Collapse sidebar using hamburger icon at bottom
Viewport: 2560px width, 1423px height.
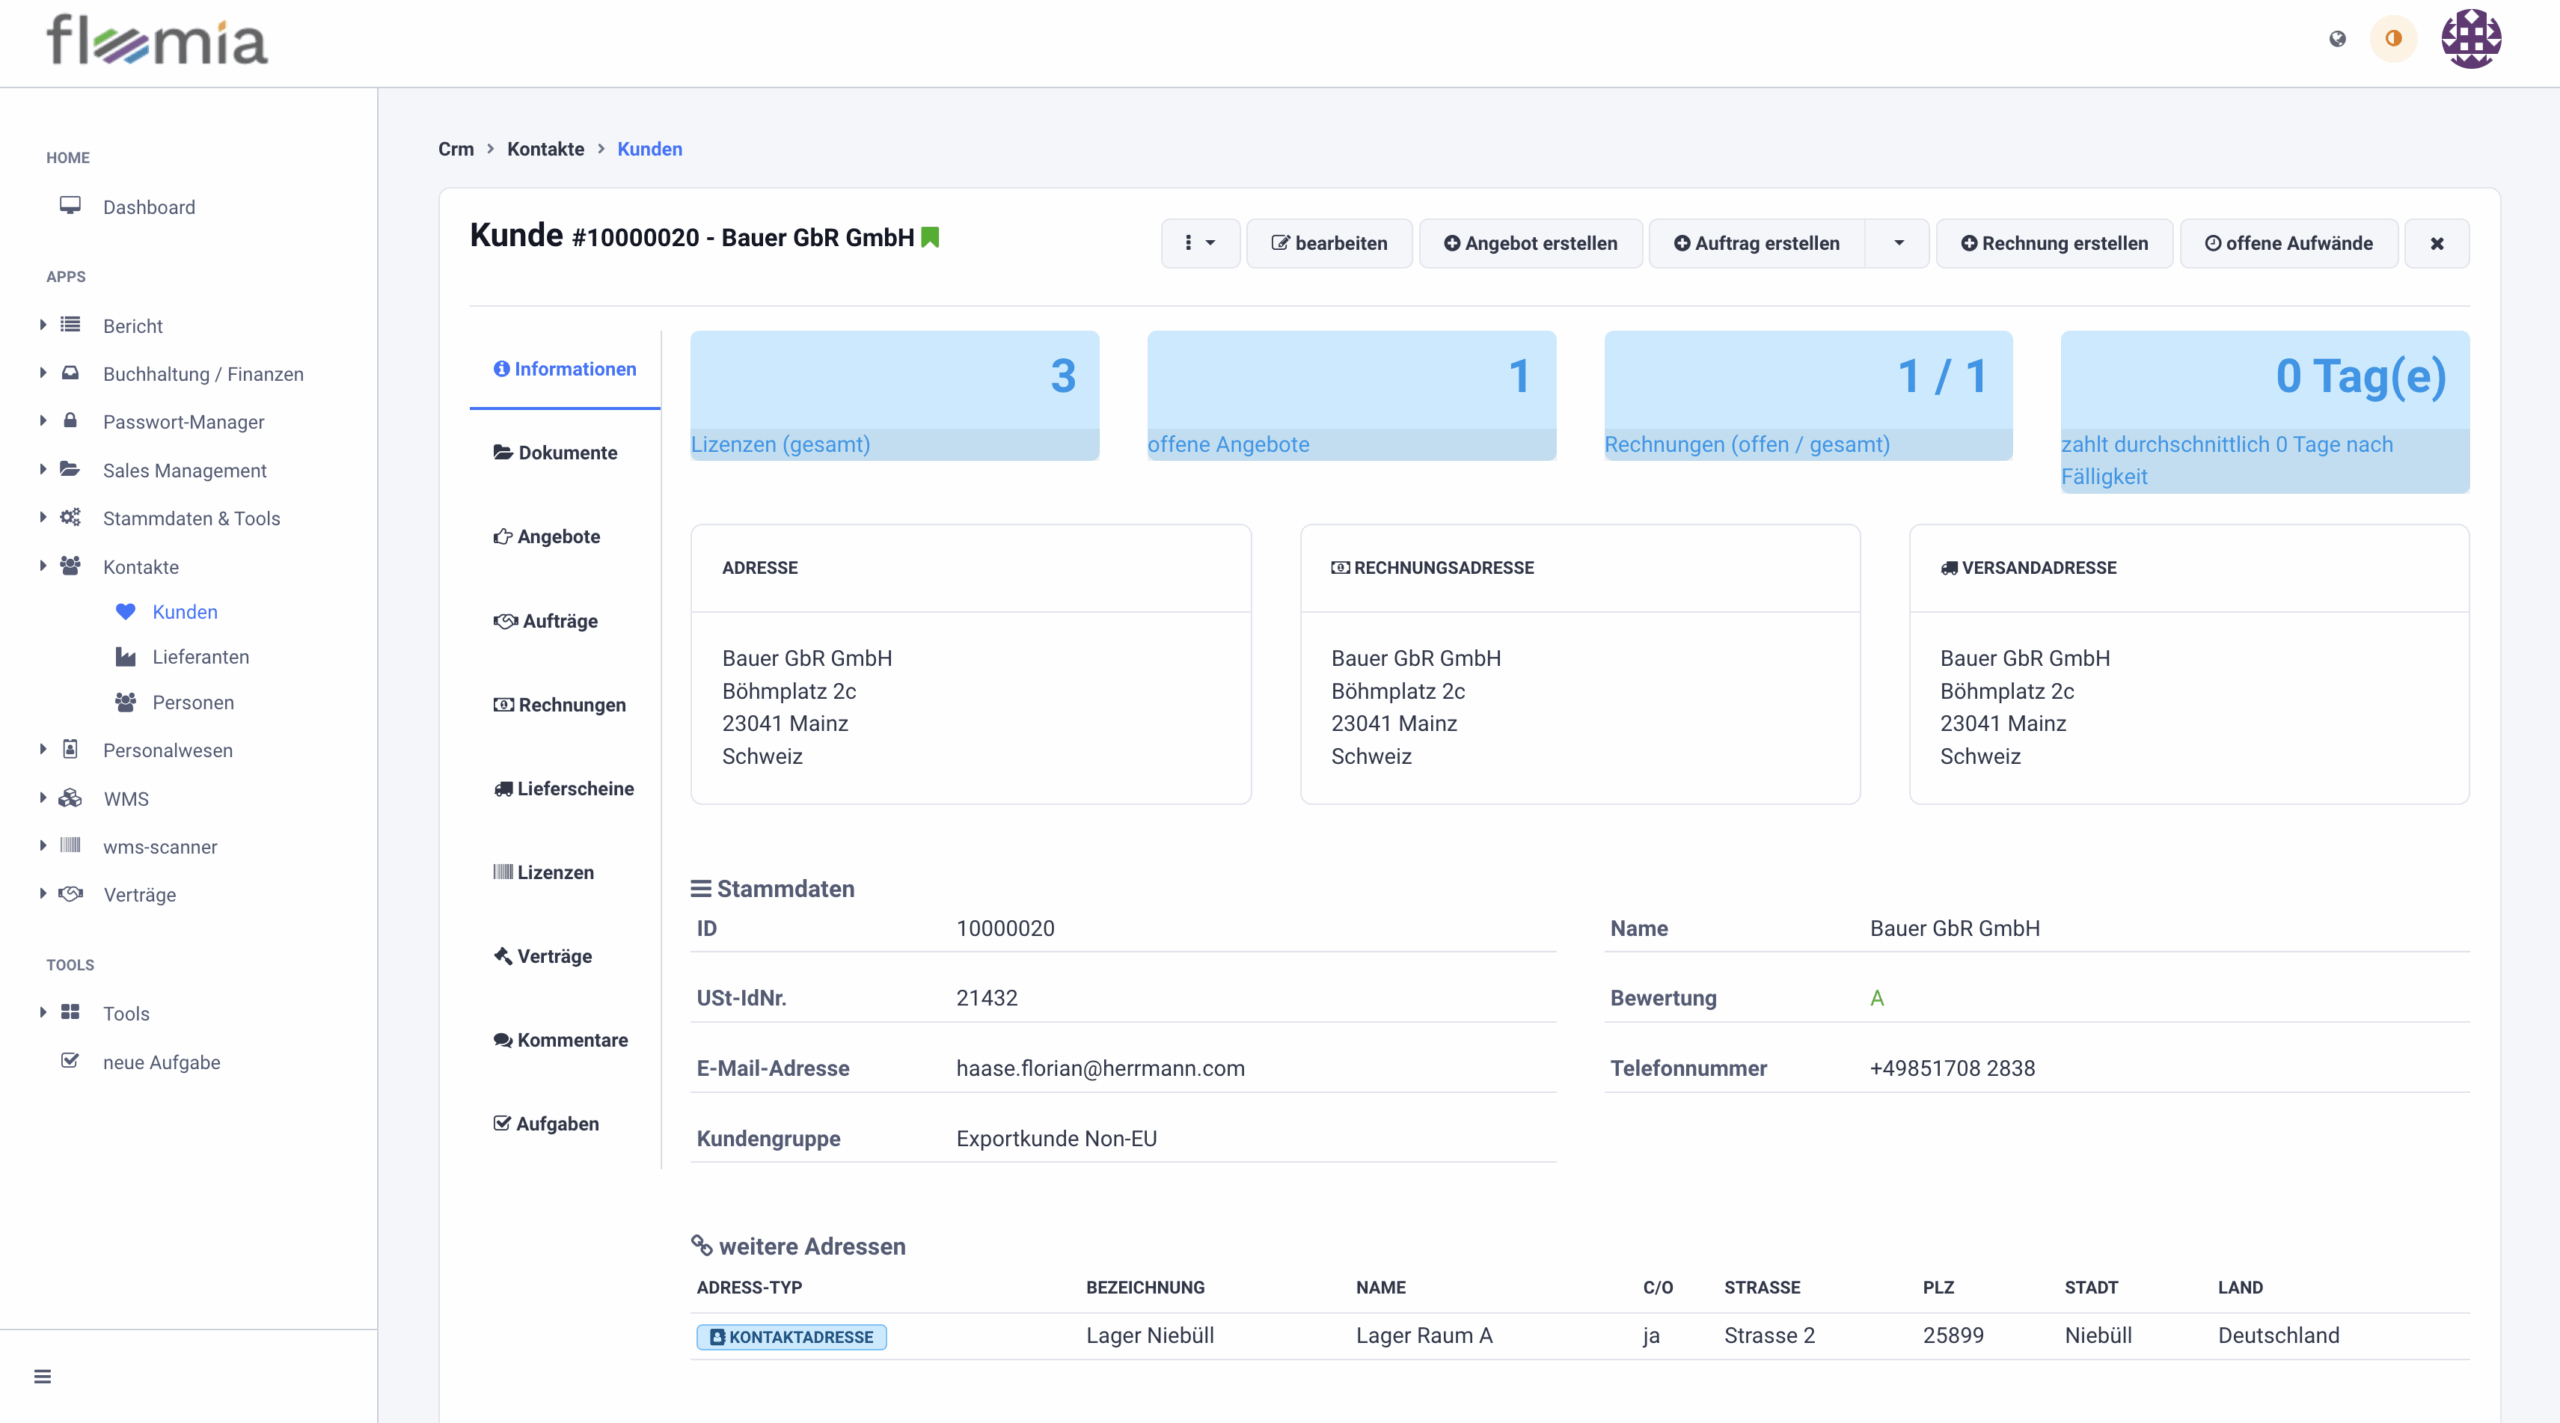tap(42, 1376)
